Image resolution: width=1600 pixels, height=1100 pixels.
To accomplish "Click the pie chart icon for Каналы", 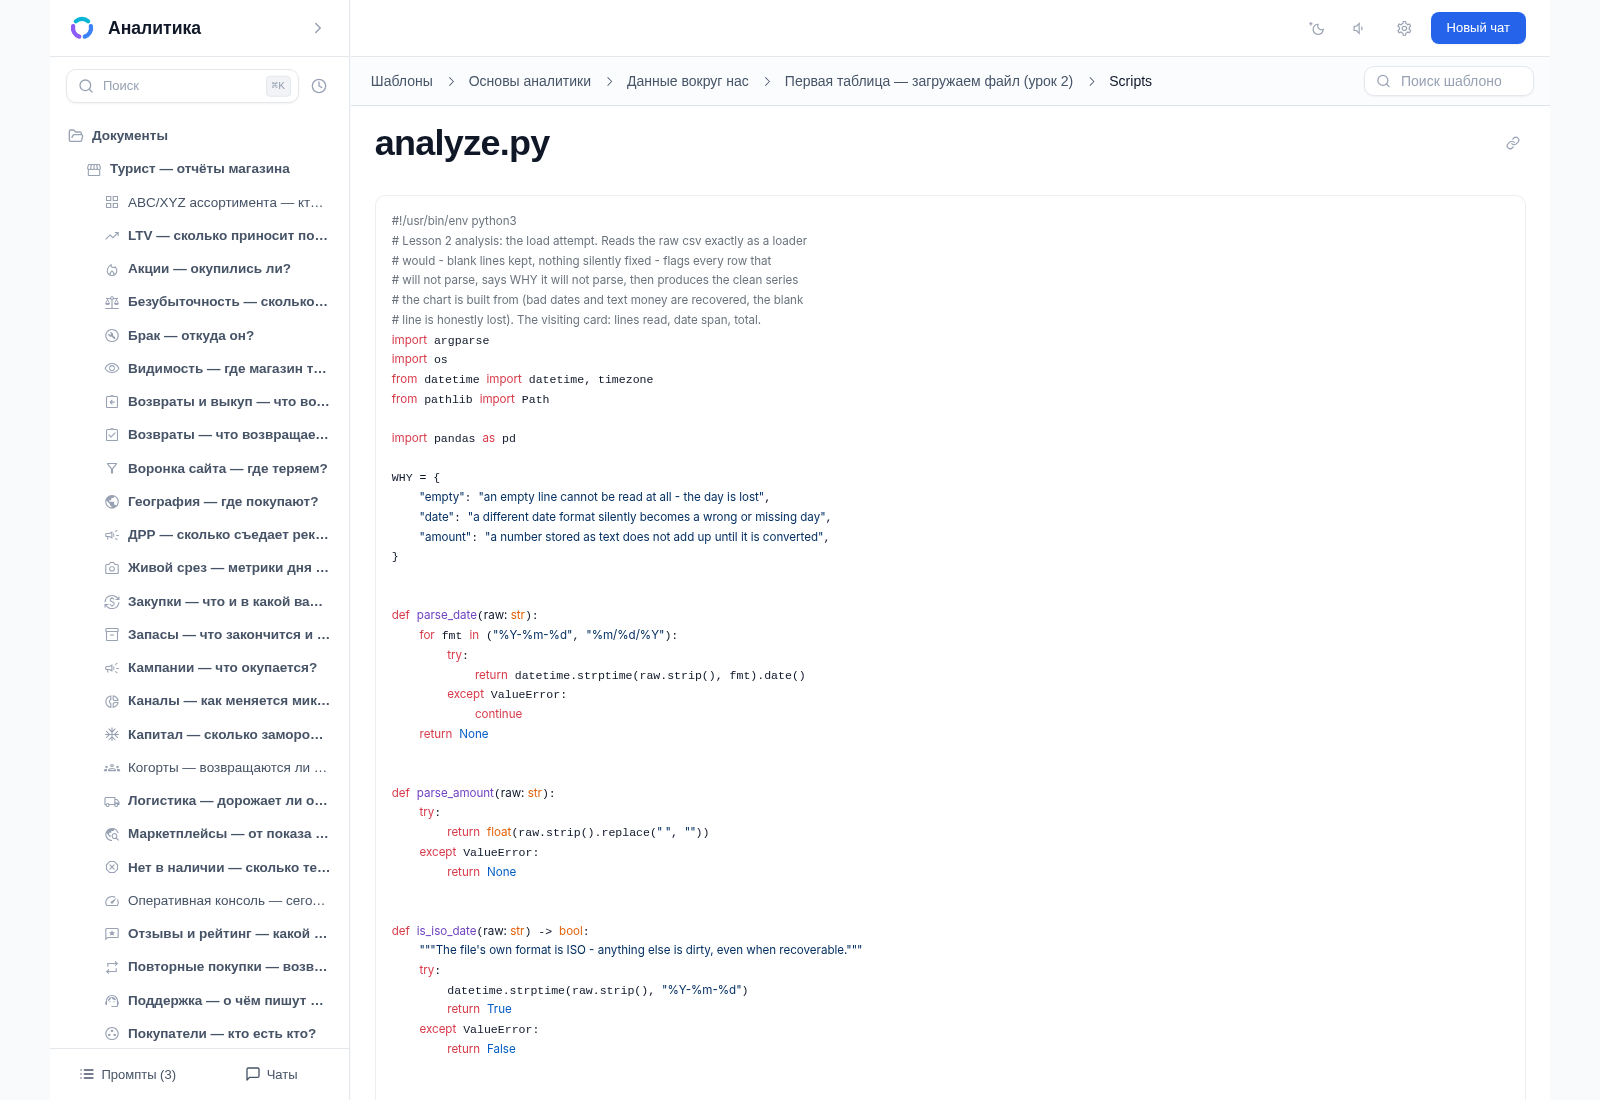I will click(x=112, y=701).
